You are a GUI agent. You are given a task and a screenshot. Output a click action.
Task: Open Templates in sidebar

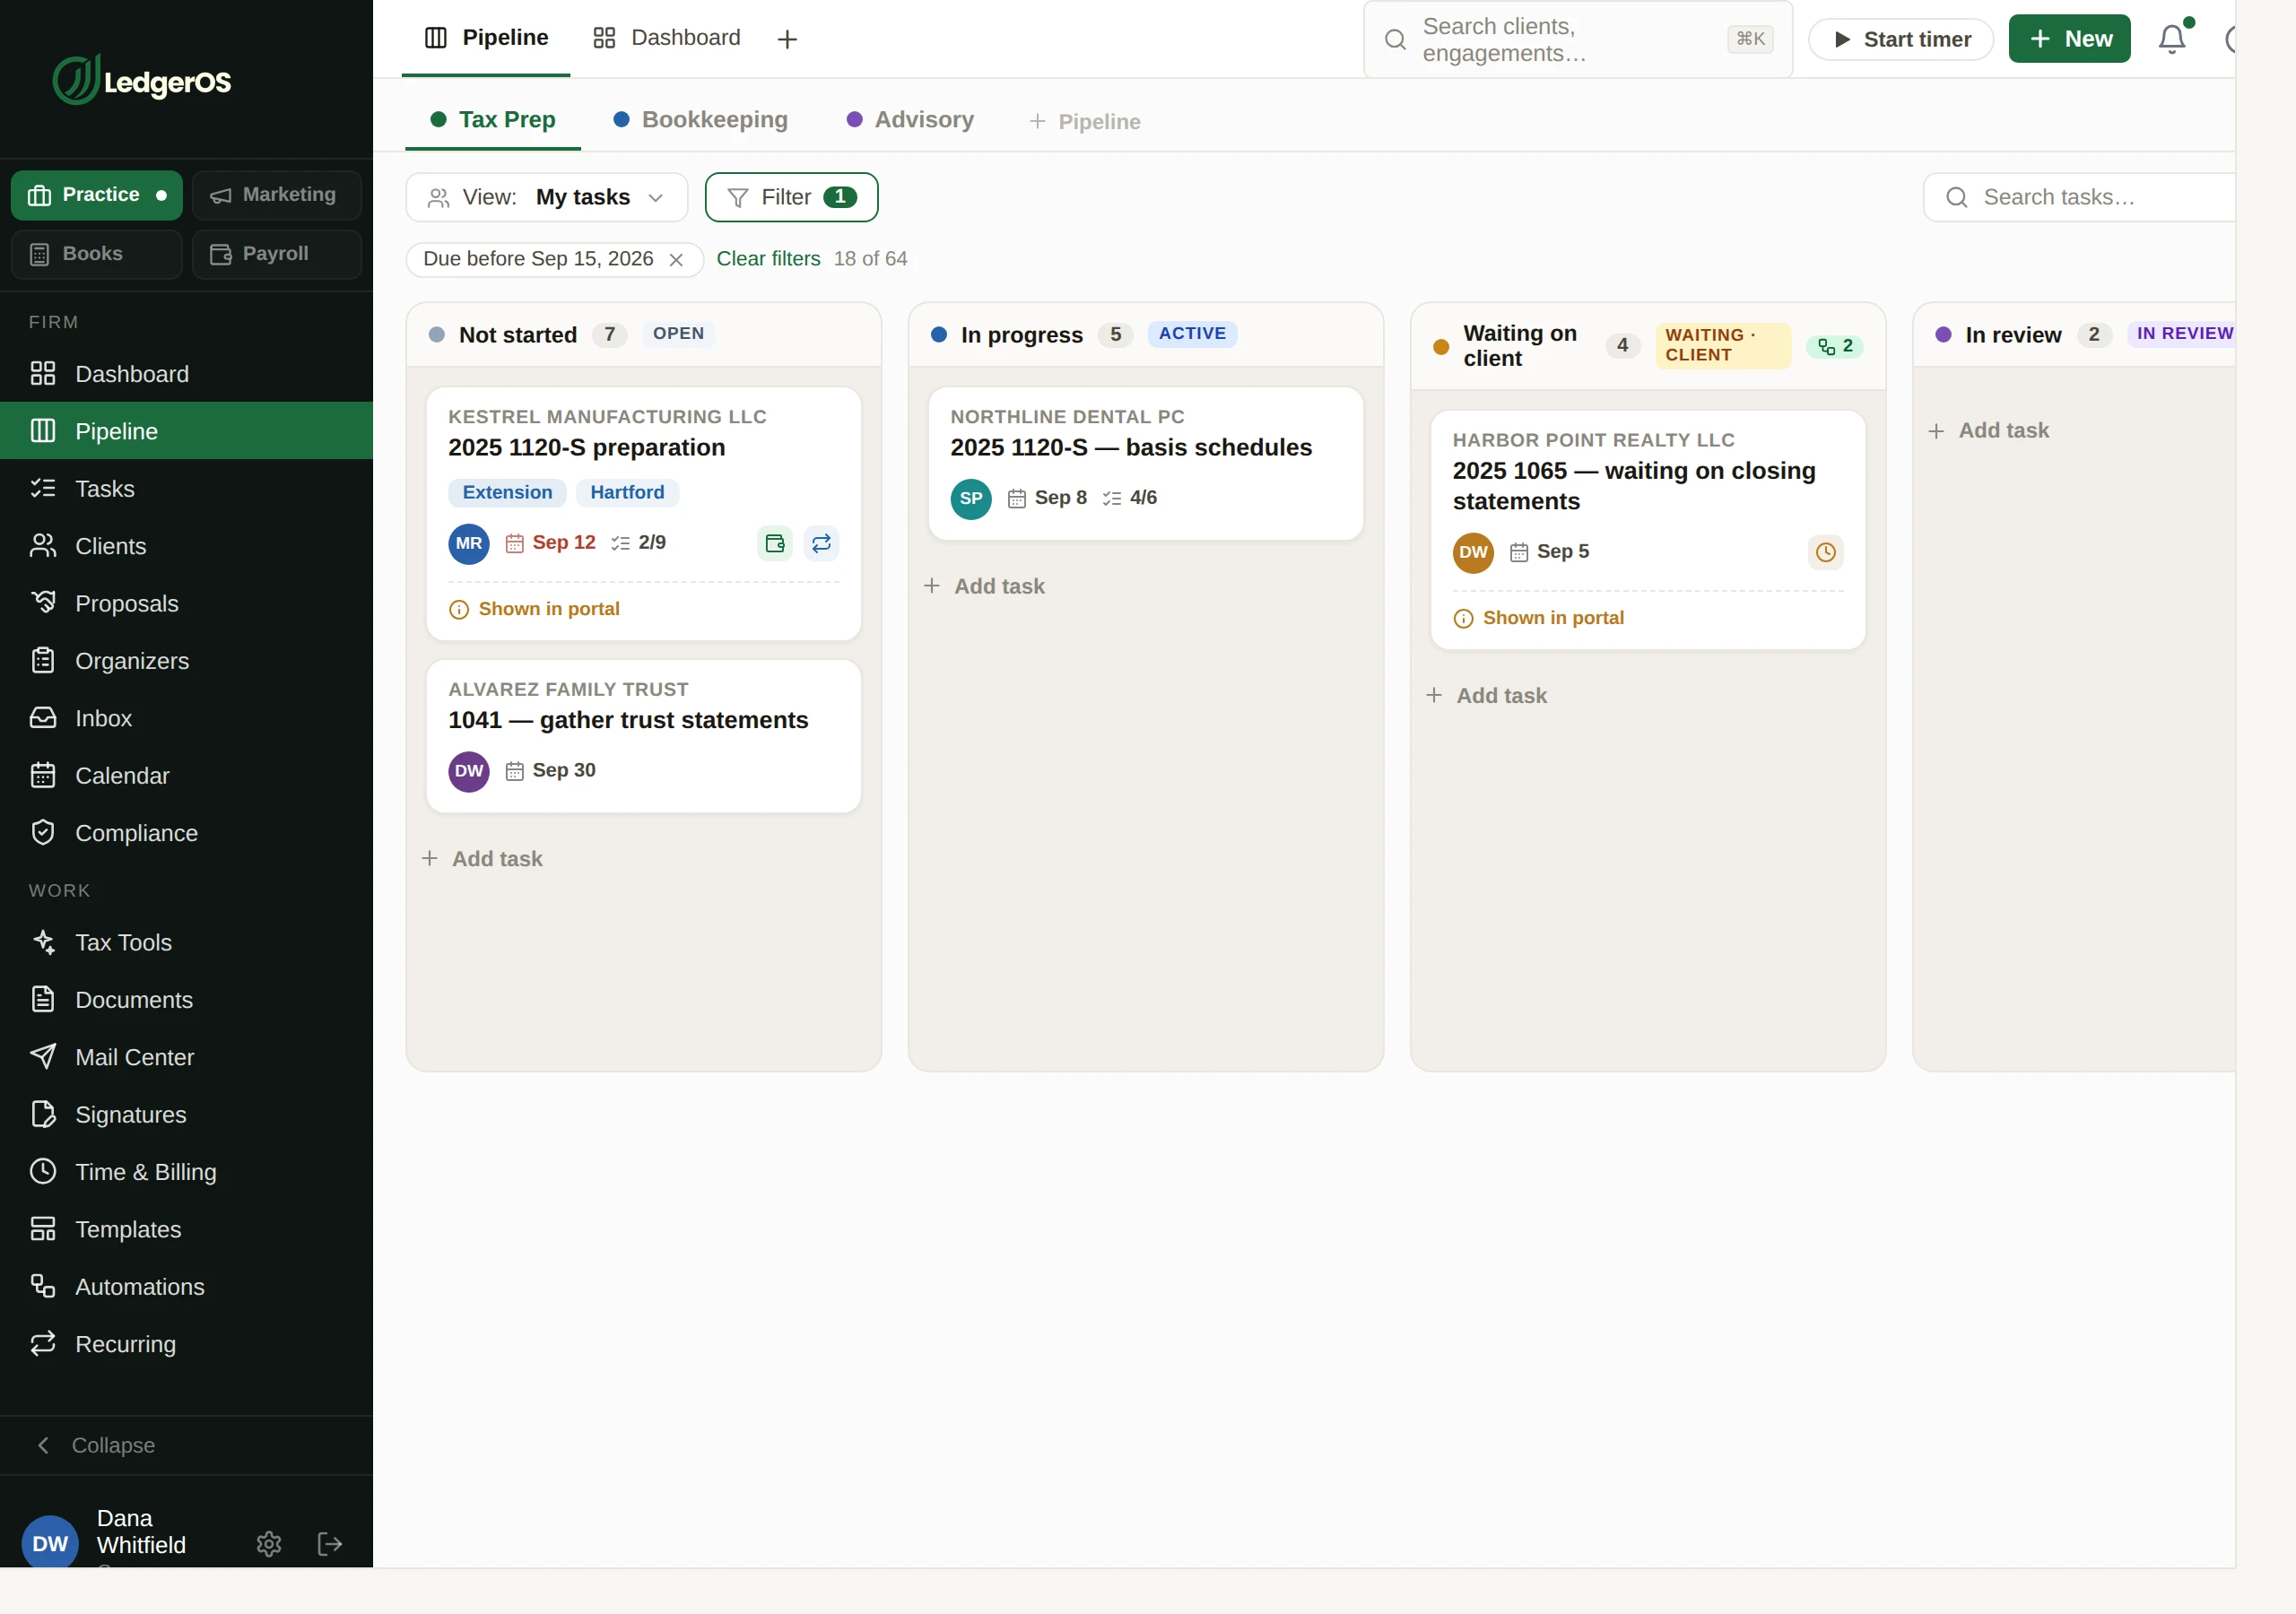[x=186, y=1229]
